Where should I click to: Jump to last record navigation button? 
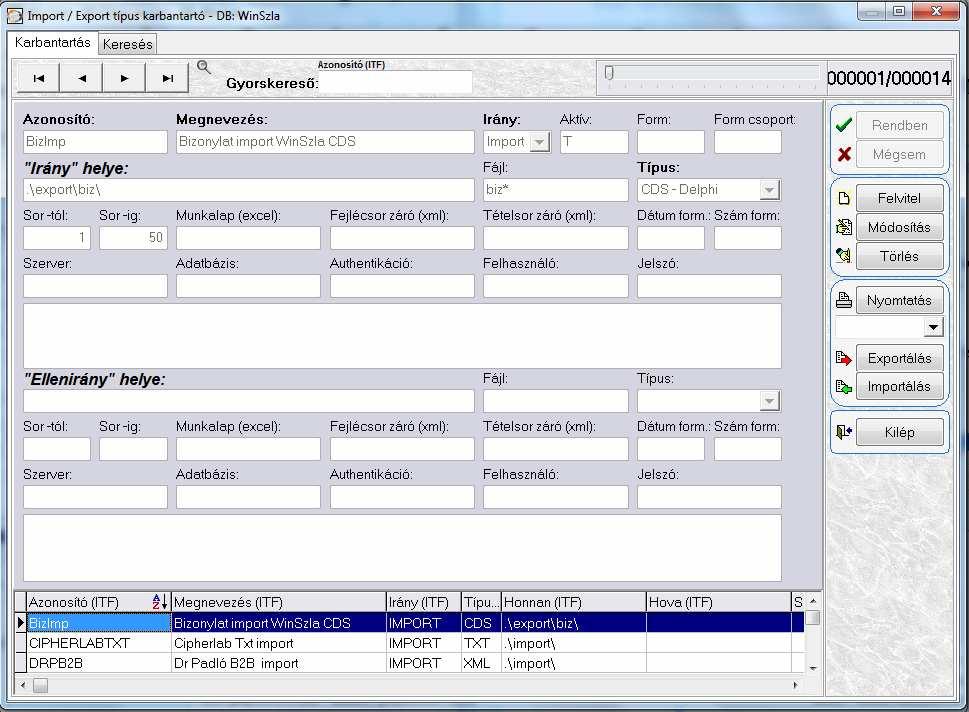[167, 78]
